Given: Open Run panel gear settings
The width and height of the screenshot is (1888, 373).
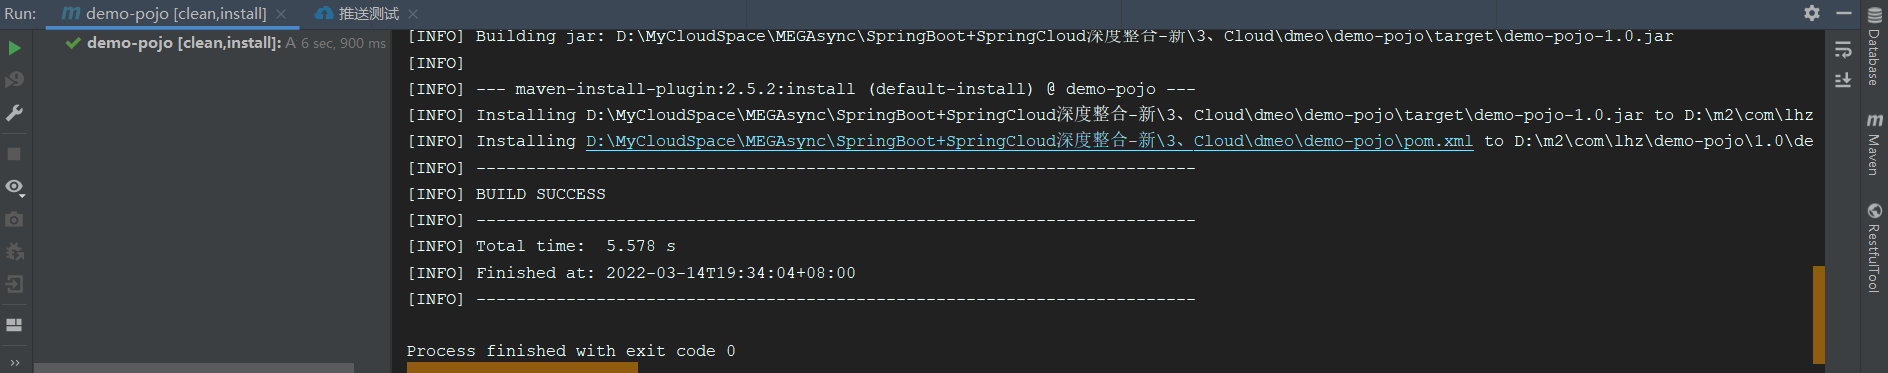Looking at the screenshot, I should tap(1812, 13).
